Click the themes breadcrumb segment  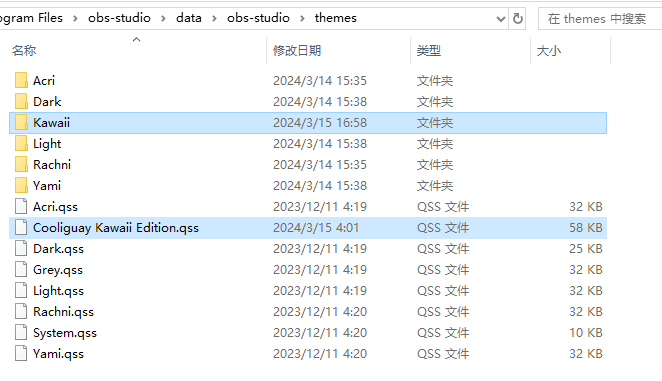(x=336, y=18)
